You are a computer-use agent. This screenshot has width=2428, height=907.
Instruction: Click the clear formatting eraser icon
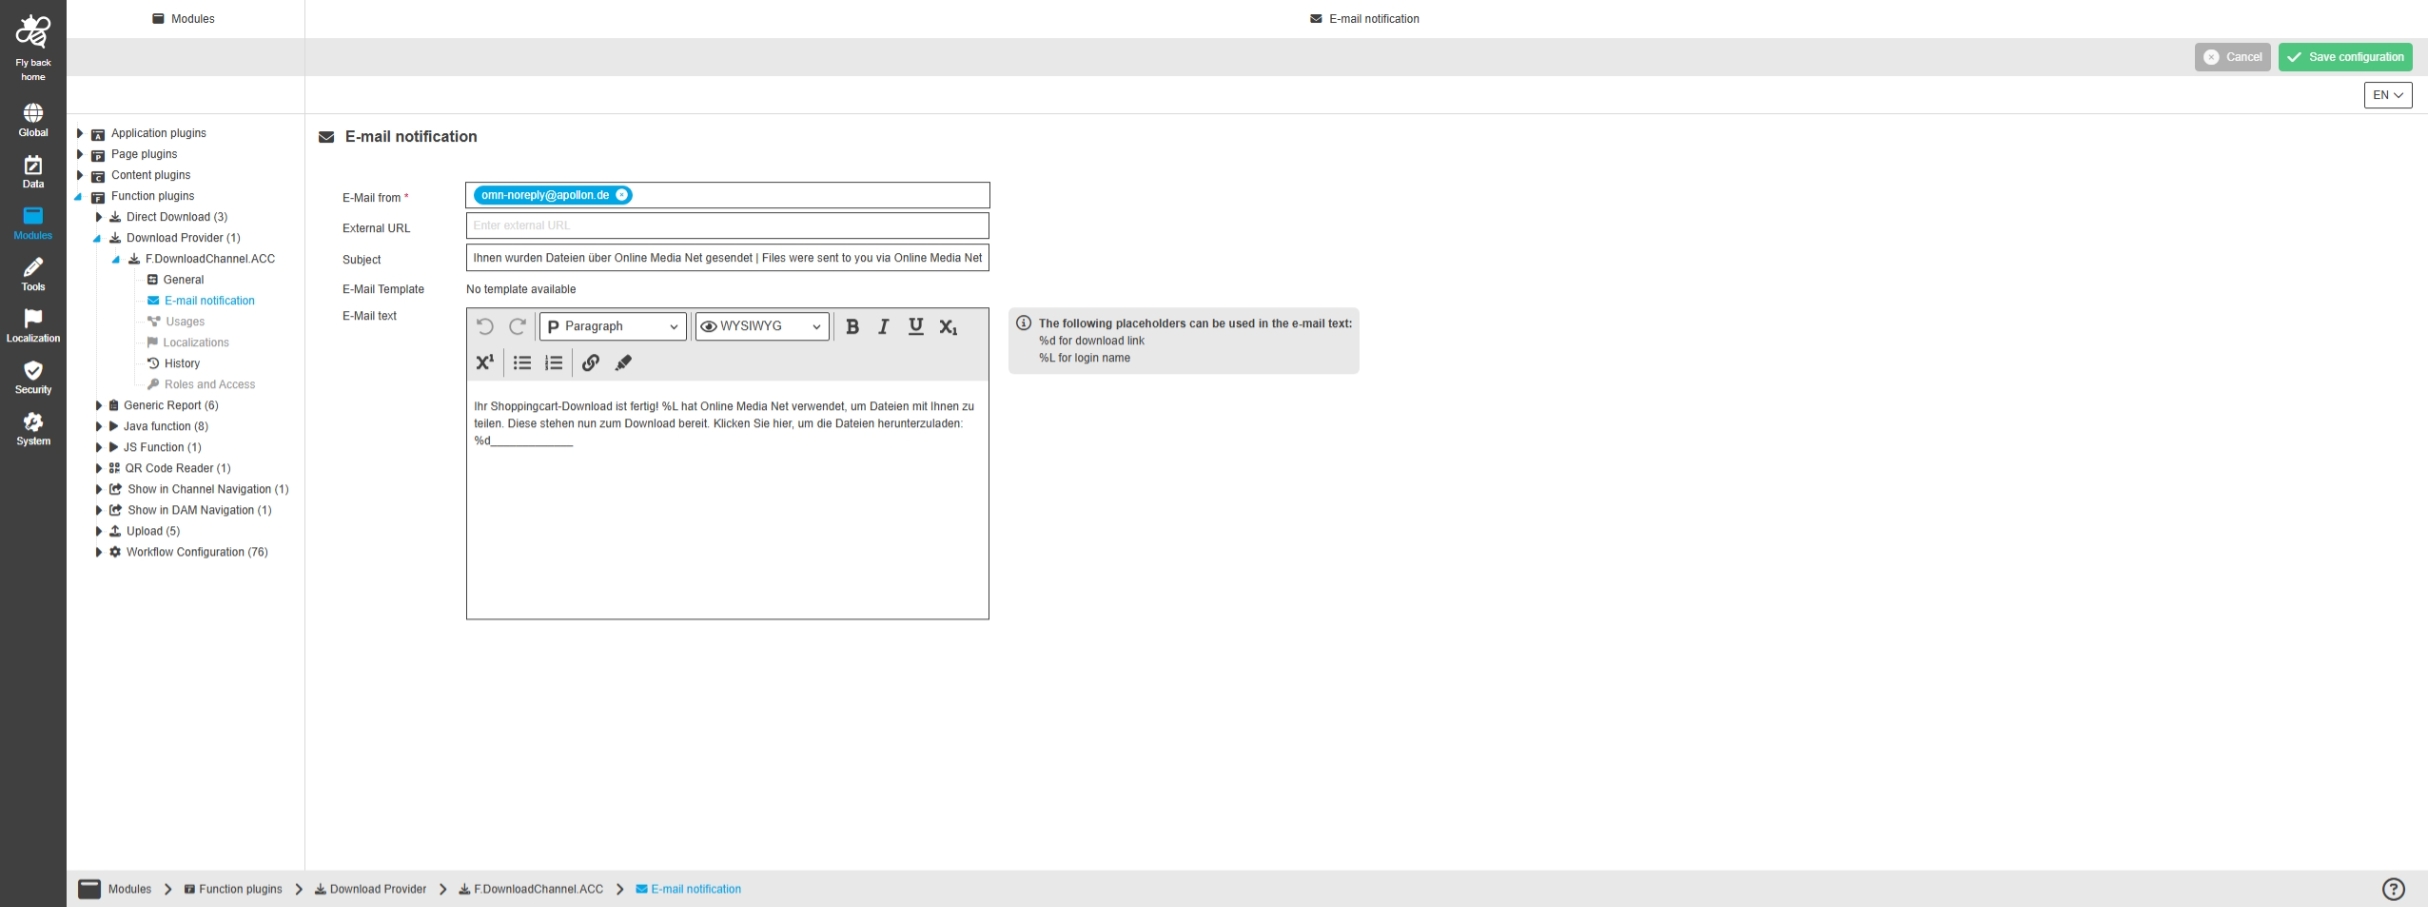tap(623, 362)
